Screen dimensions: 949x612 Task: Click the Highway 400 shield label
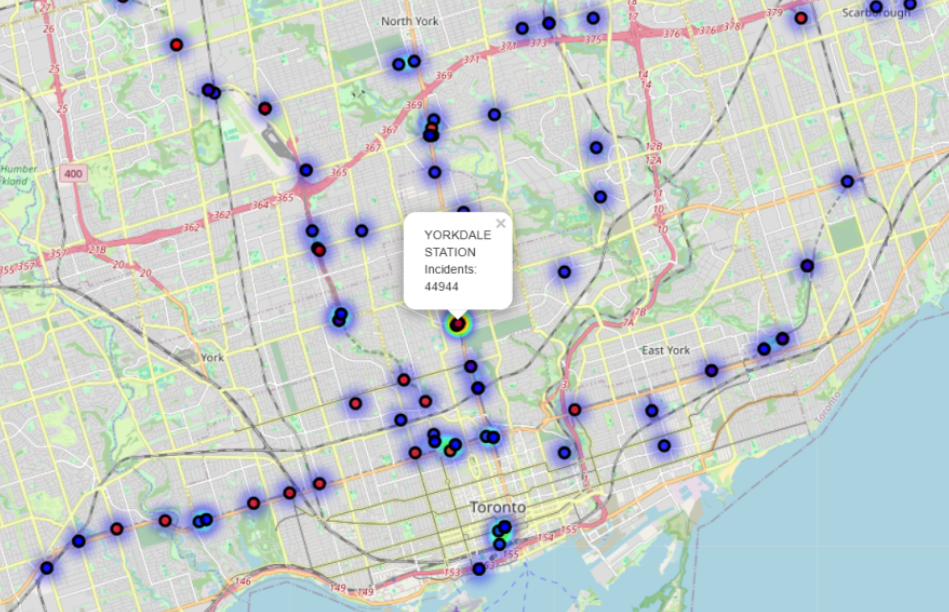point(73,174)
